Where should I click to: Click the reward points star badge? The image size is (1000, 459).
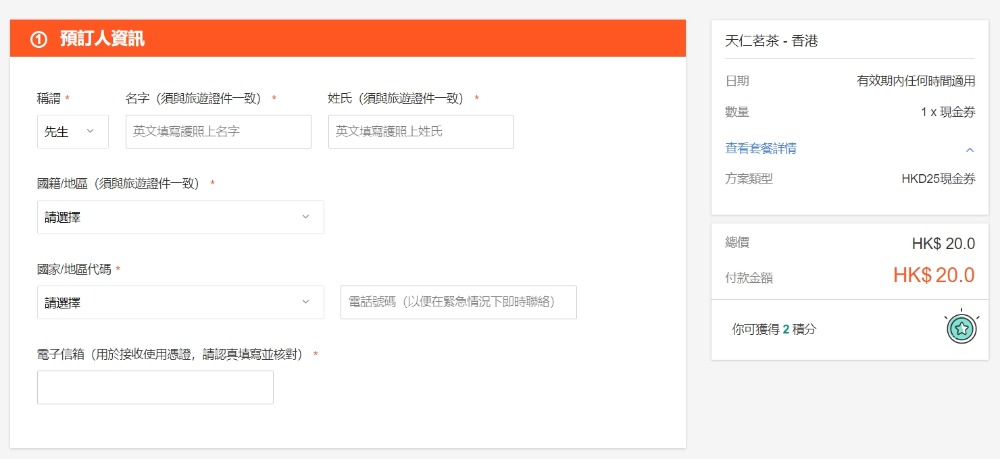tap(961, 328)
